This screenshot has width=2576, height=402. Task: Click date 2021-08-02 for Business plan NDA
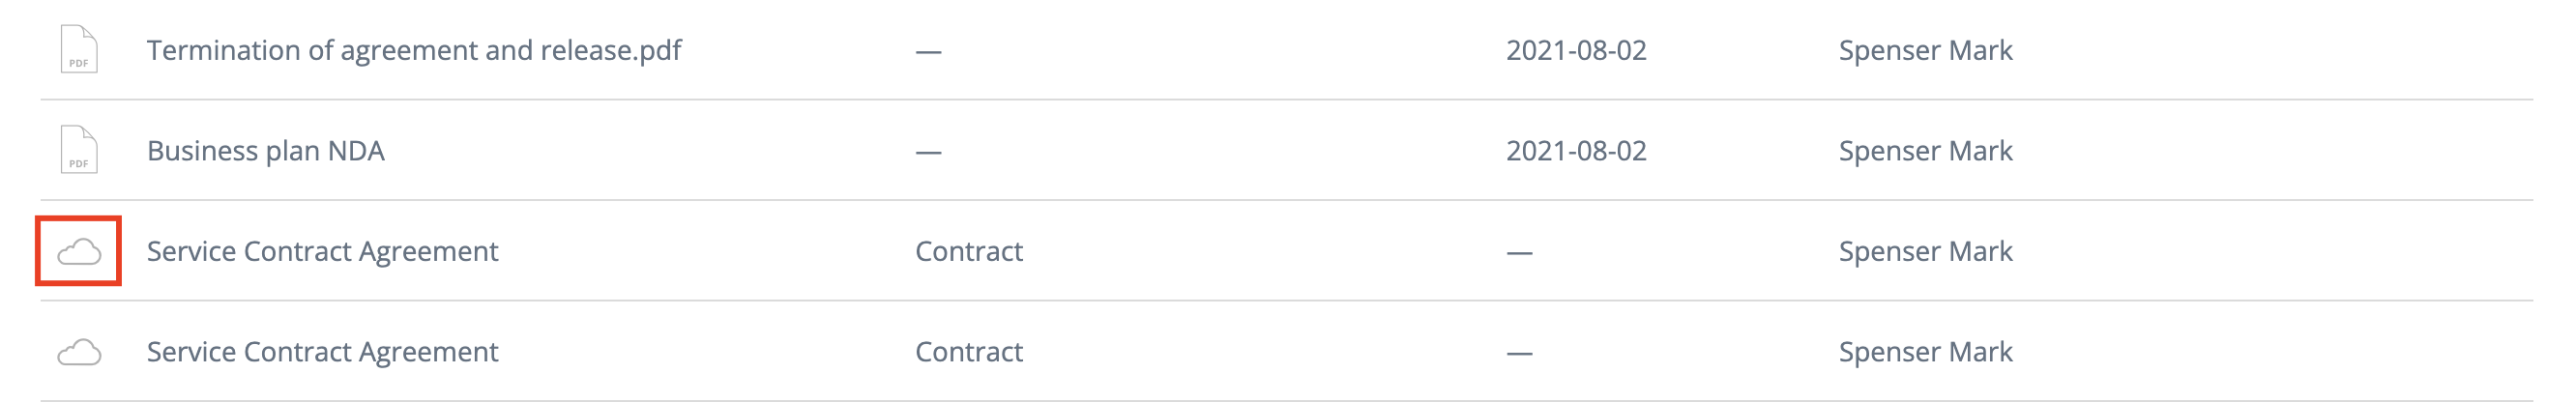point(1576,151)
